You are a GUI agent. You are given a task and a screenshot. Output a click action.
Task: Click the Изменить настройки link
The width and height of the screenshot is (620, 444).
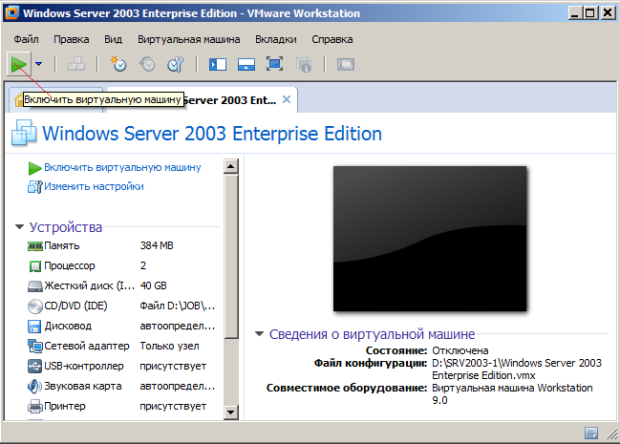[x=94, y=186]
